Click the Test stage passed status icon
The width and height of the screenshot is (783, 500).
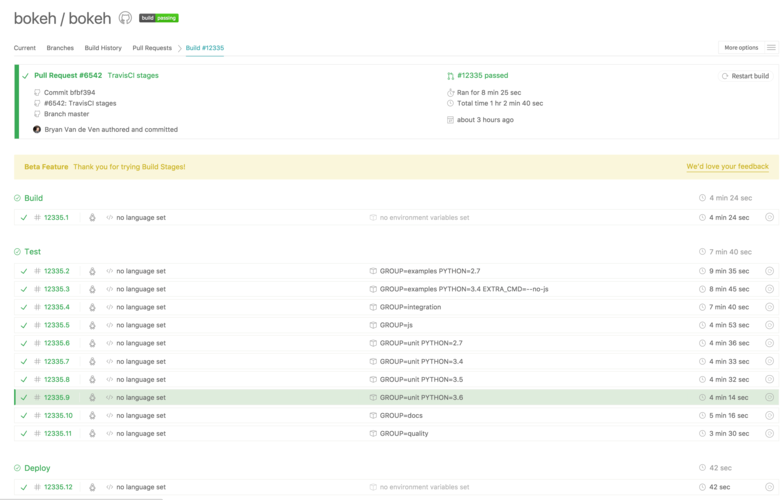[x=17, y=252]
